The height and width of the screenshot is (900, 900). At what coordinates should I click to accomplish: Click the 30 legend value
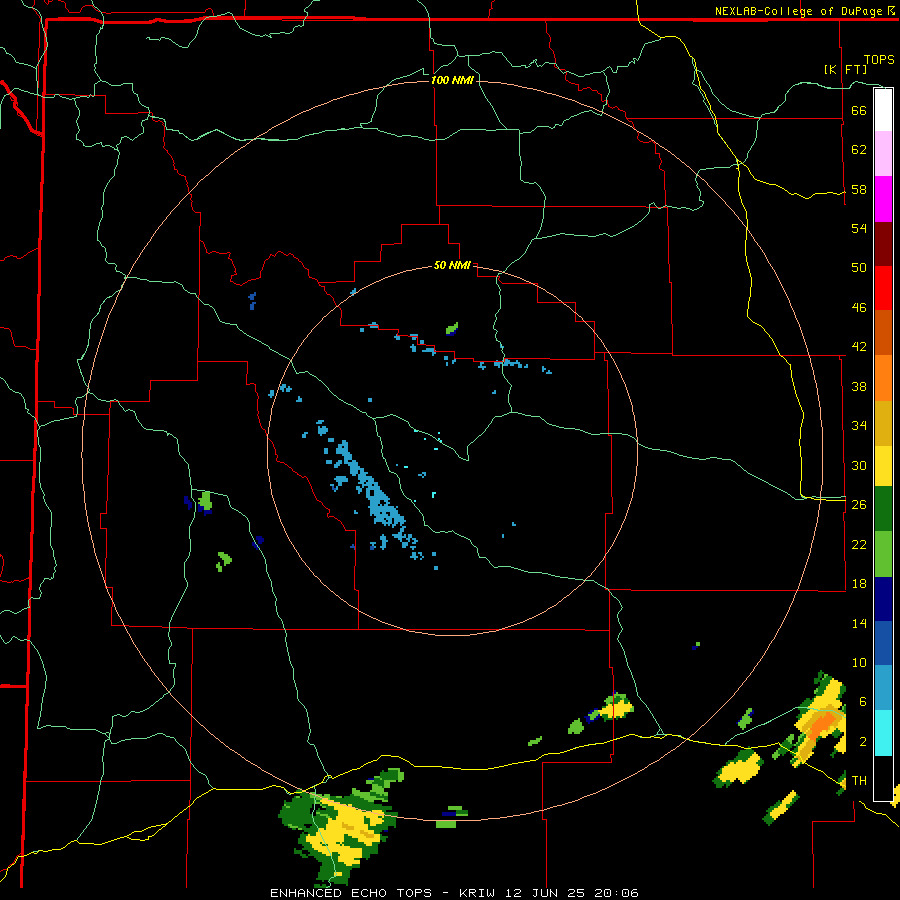tap(859, 465)
